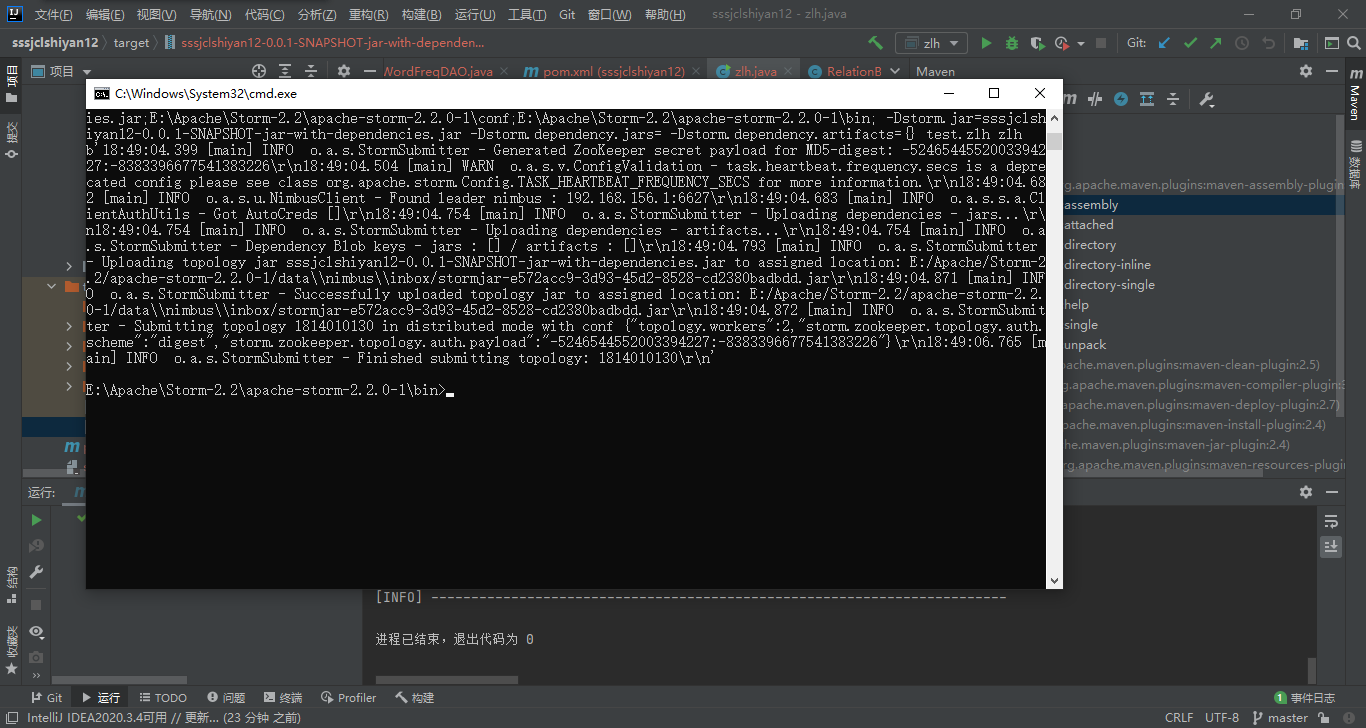
Task: Toggle soft-wrap in Run console
Action: click(1331, 522)
